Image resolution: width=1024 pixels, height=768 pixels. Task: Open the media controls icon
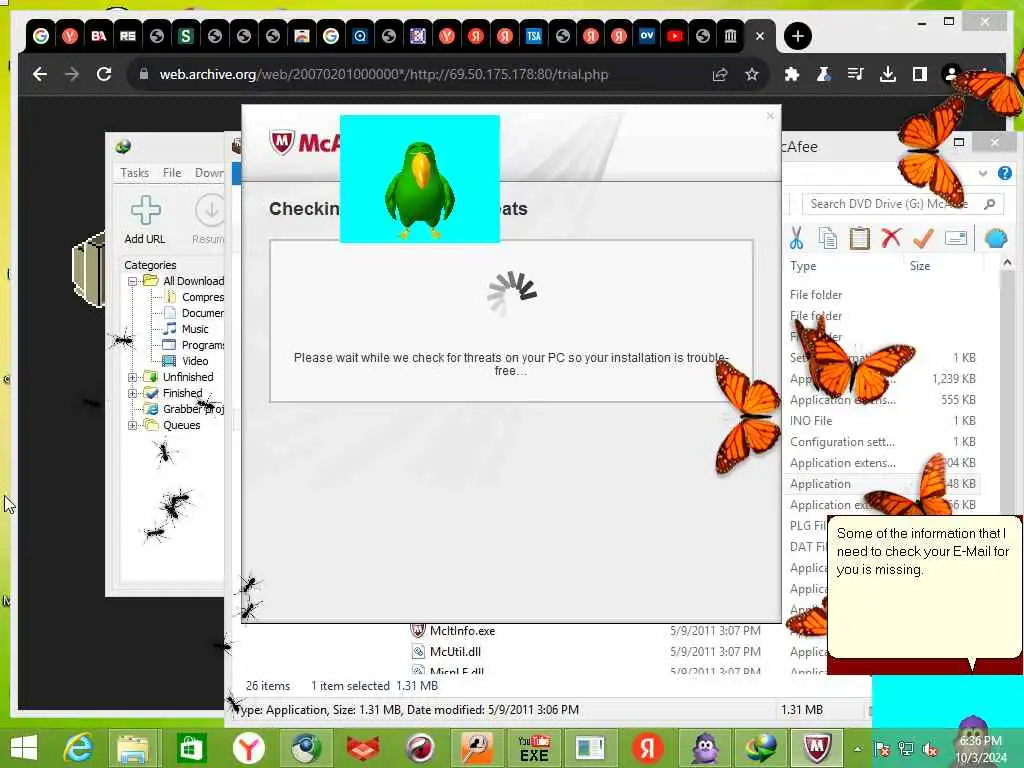(x=856, y=74)
